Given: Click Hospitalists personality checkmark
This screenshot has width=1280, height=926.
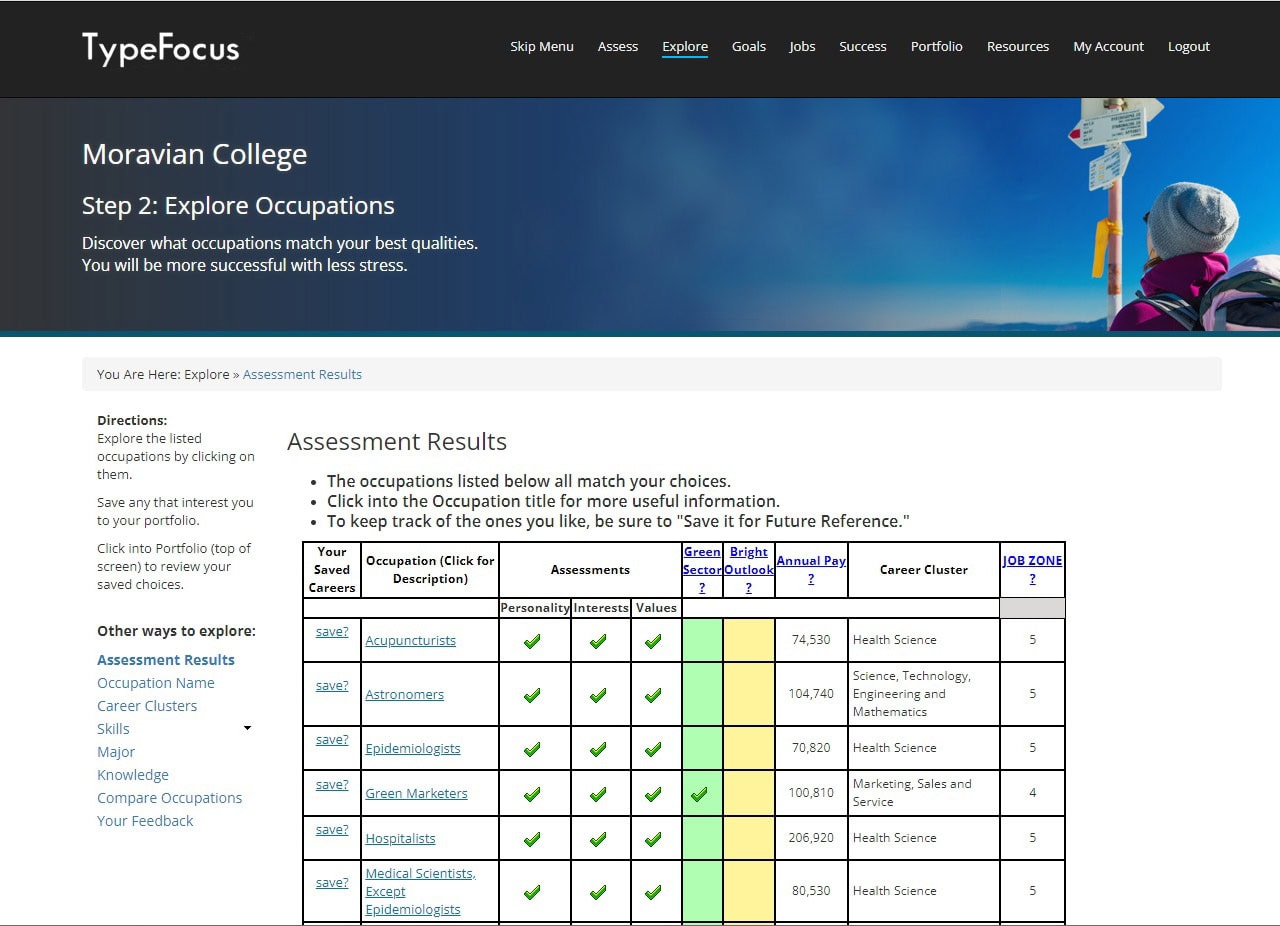Looking at the screenshot, I should (x=532, y=839).
